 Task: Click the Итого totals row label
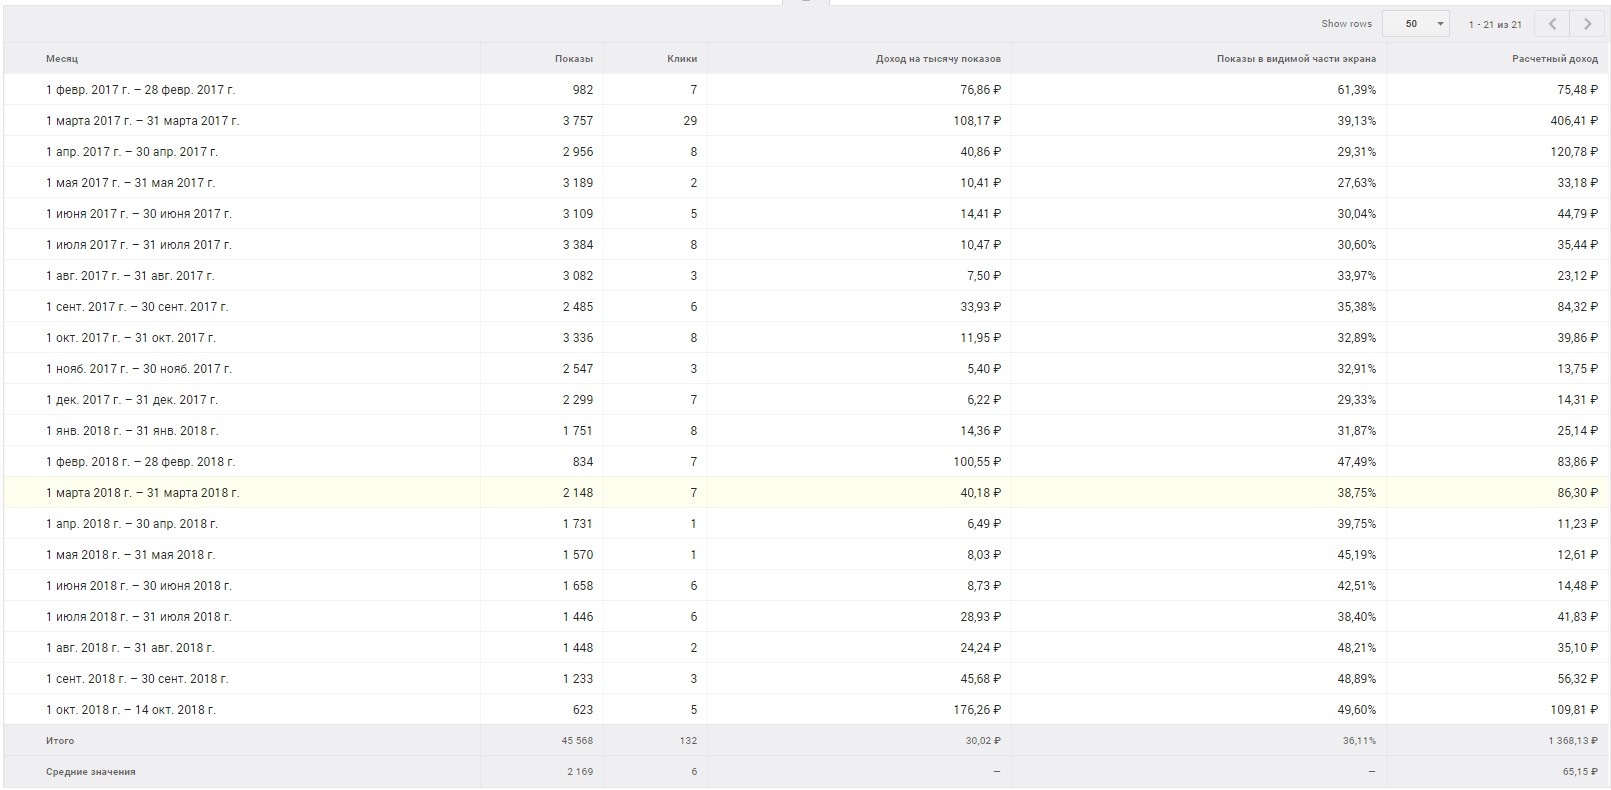coord(60,741)
